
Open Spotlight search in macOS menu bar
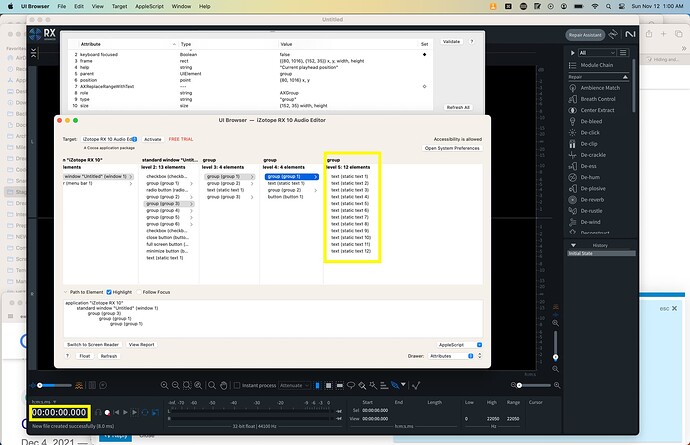pyautogui.click(x=608, y=7)
